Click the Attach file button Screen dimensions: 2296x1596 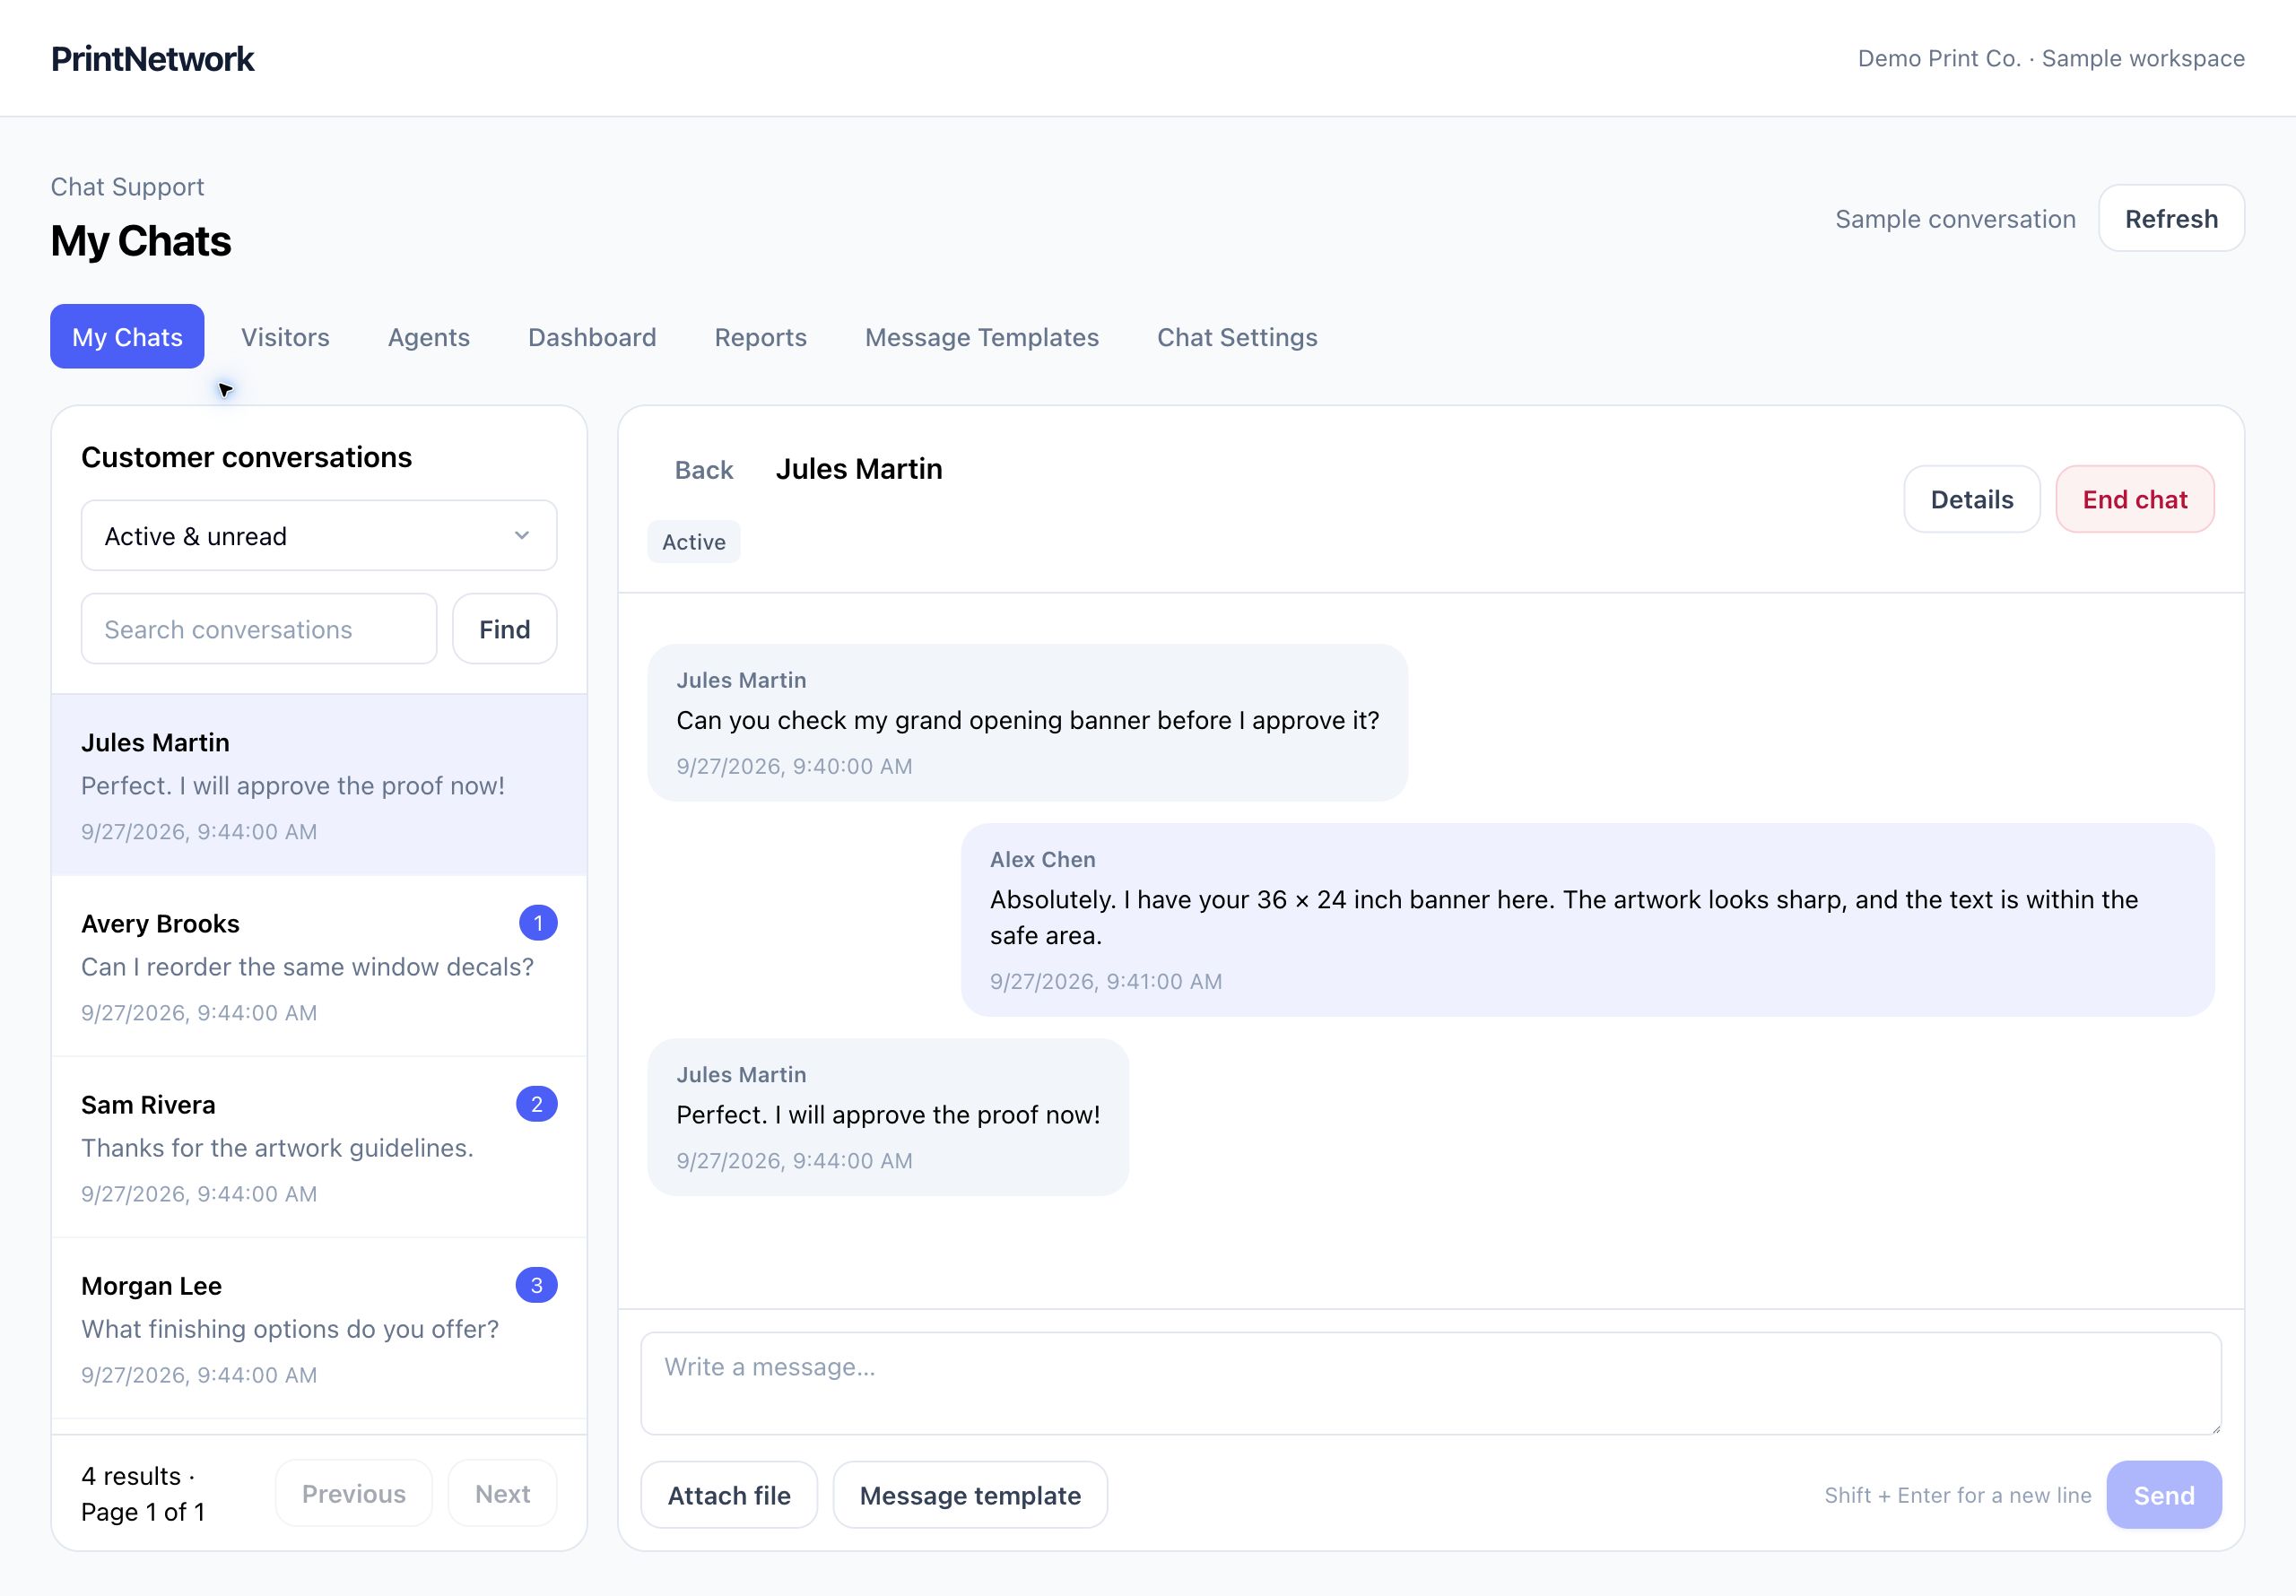click(729, 1495)
